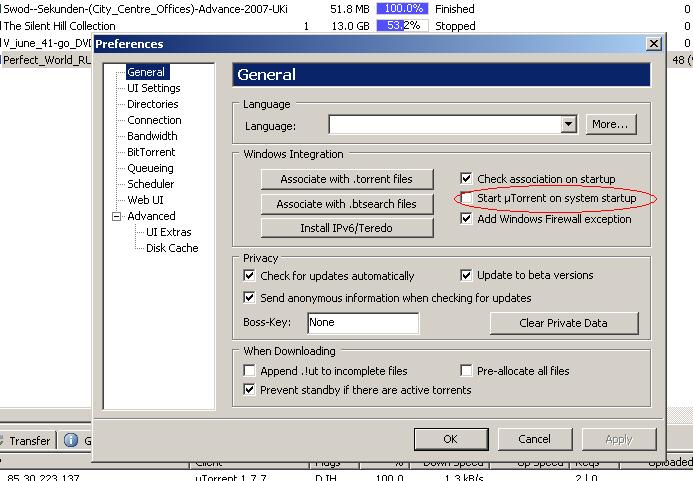Click Cancel in Preferences dialog
Viewport: 693px width, 481px height.
click(535, 439)
